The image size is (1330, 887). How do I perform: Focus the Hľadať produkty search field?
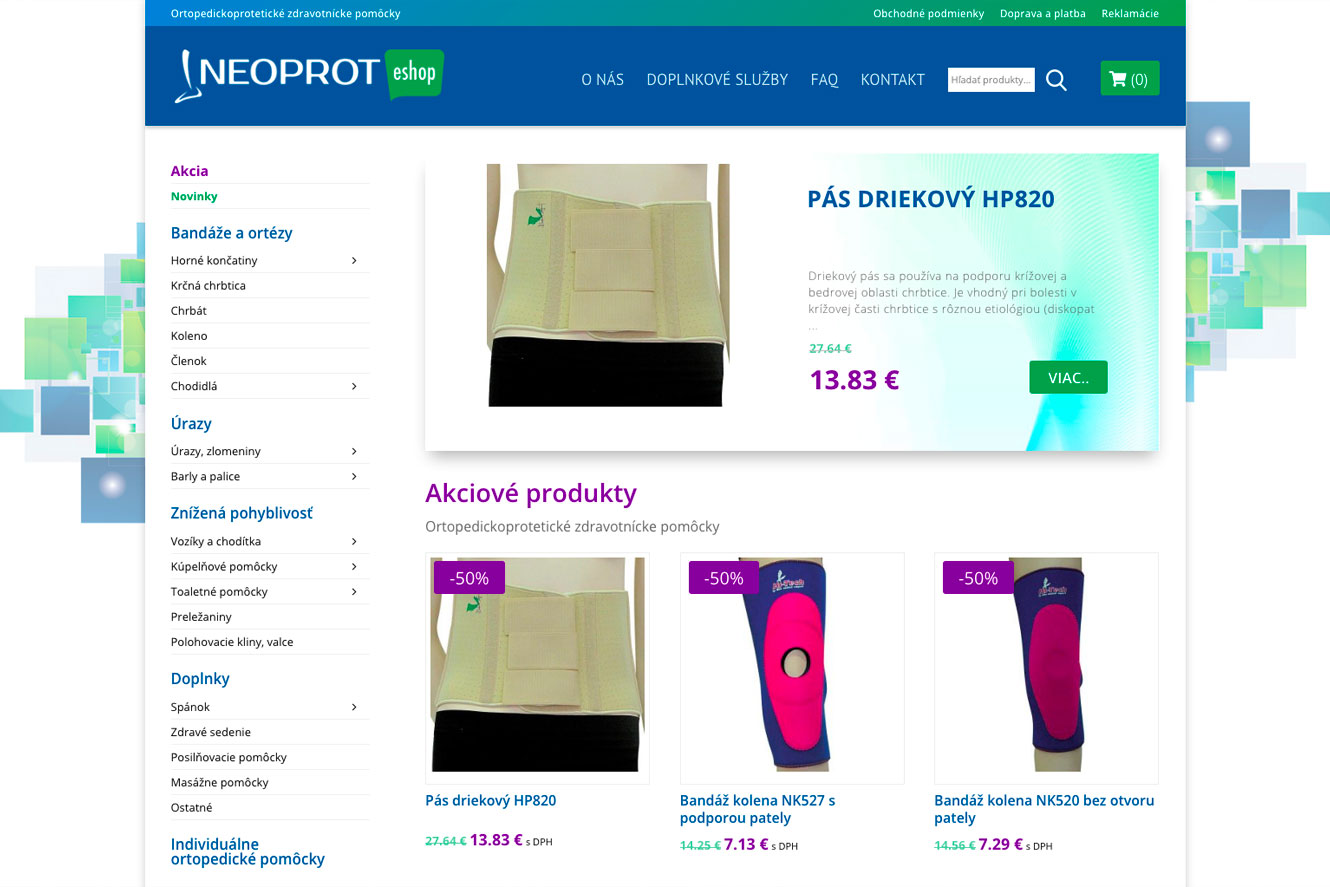coord(991,80)
